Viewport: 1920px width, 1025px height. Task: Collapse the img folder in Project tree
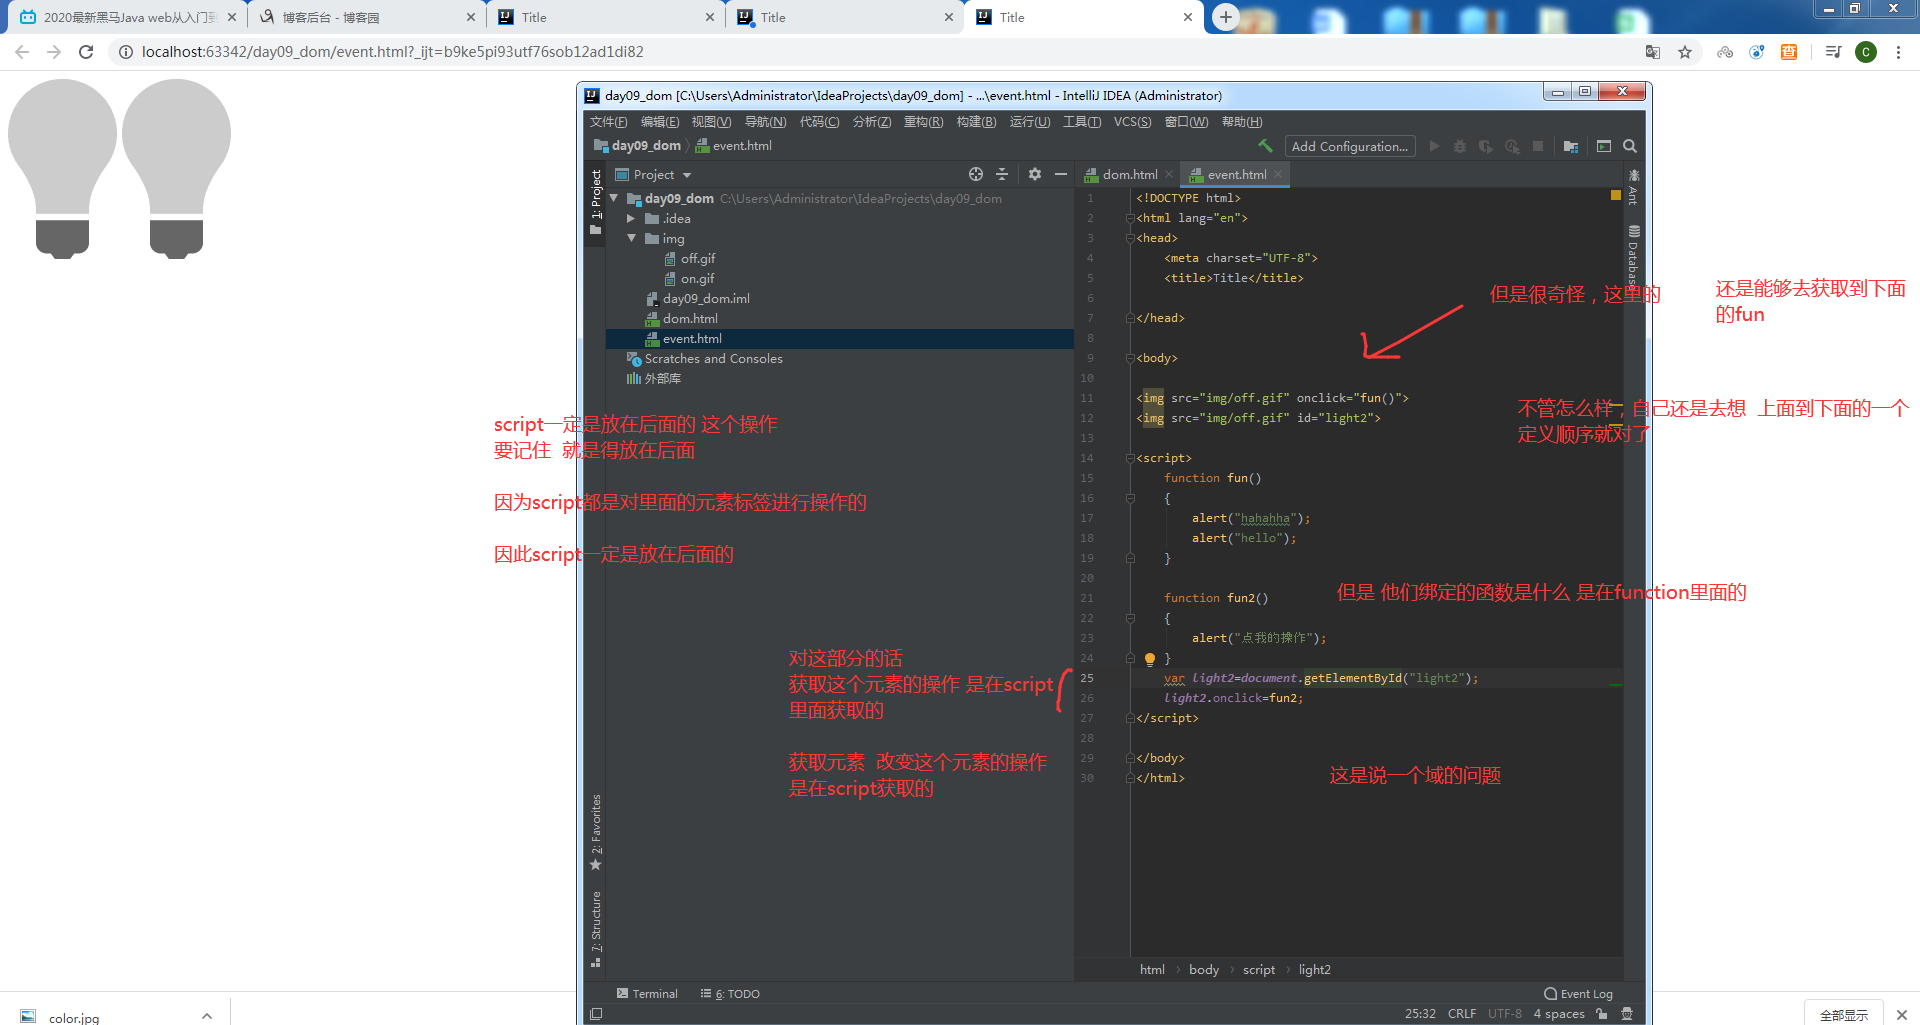pyautogui.click(x=631, y=238)
